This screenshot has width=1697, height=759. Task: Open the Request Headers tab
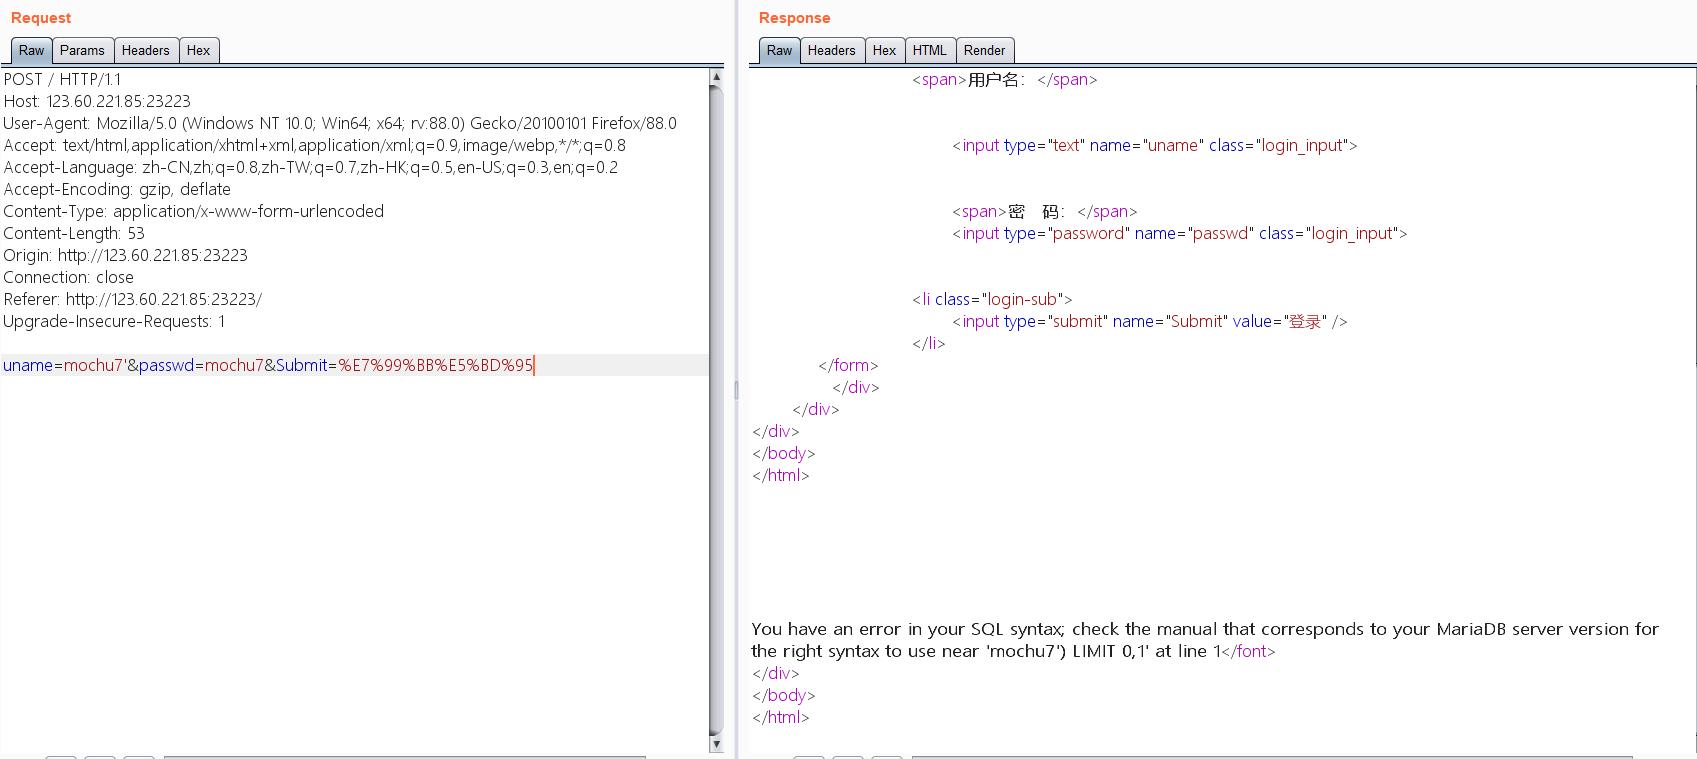[146, 50]
